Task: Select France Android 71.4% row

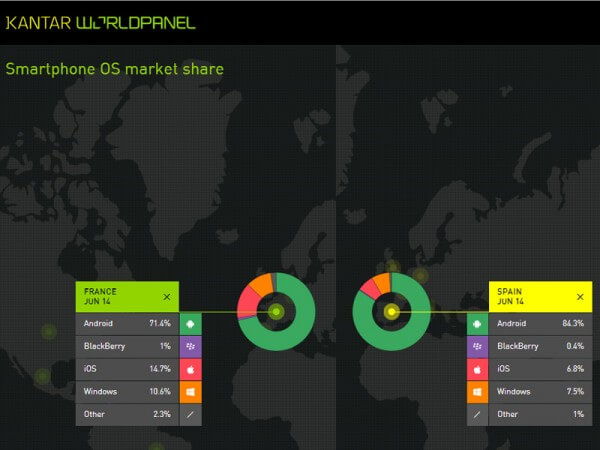Action: tap(127, 324)
